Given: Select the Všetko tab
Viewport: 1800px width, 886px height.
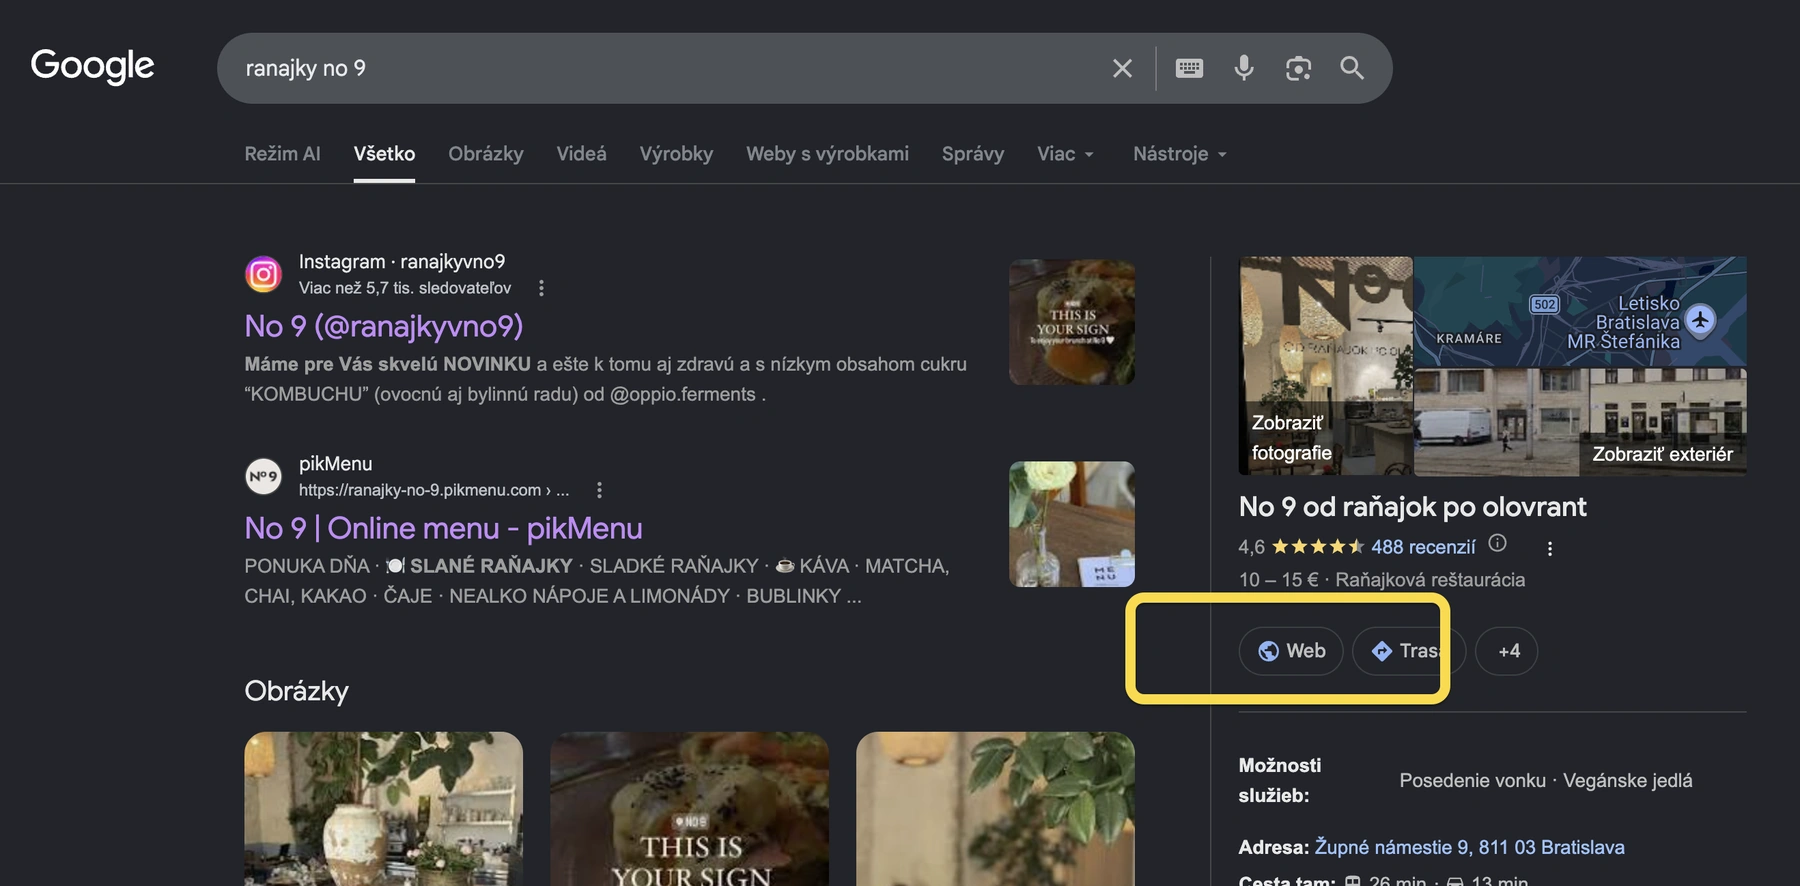Looking at the screenshot, I should [x=384, y=154].
